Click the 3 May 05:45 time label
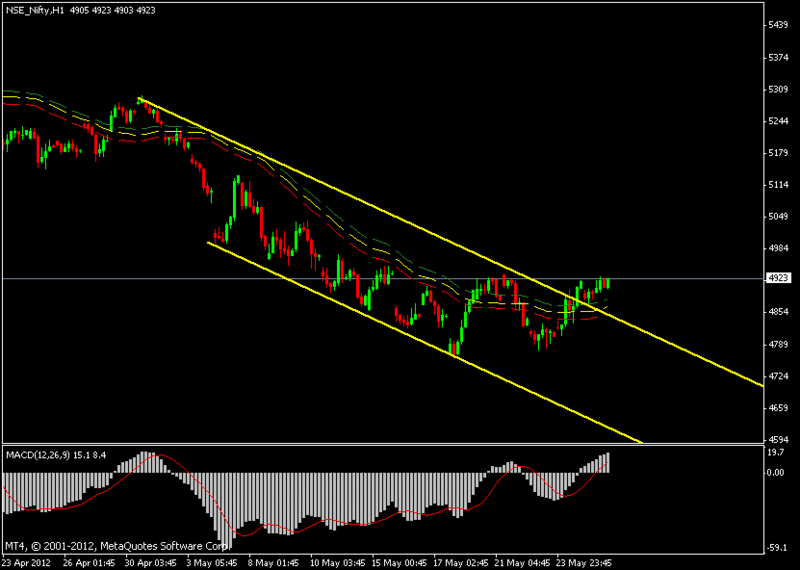800x570 pixels. [x=211, y=563]
